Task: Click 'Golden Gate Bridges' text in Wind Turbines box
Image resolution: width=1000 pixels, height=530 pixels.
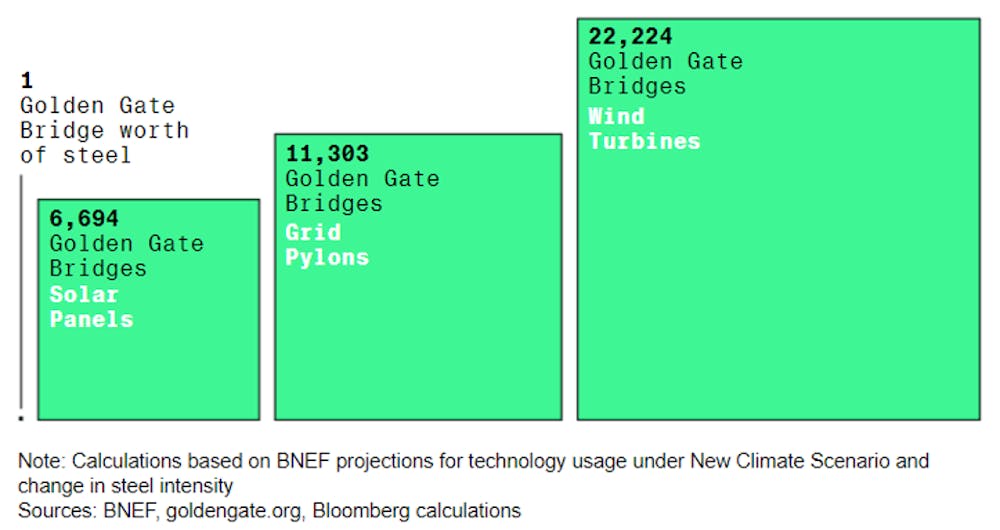Action: coord(665,74)
